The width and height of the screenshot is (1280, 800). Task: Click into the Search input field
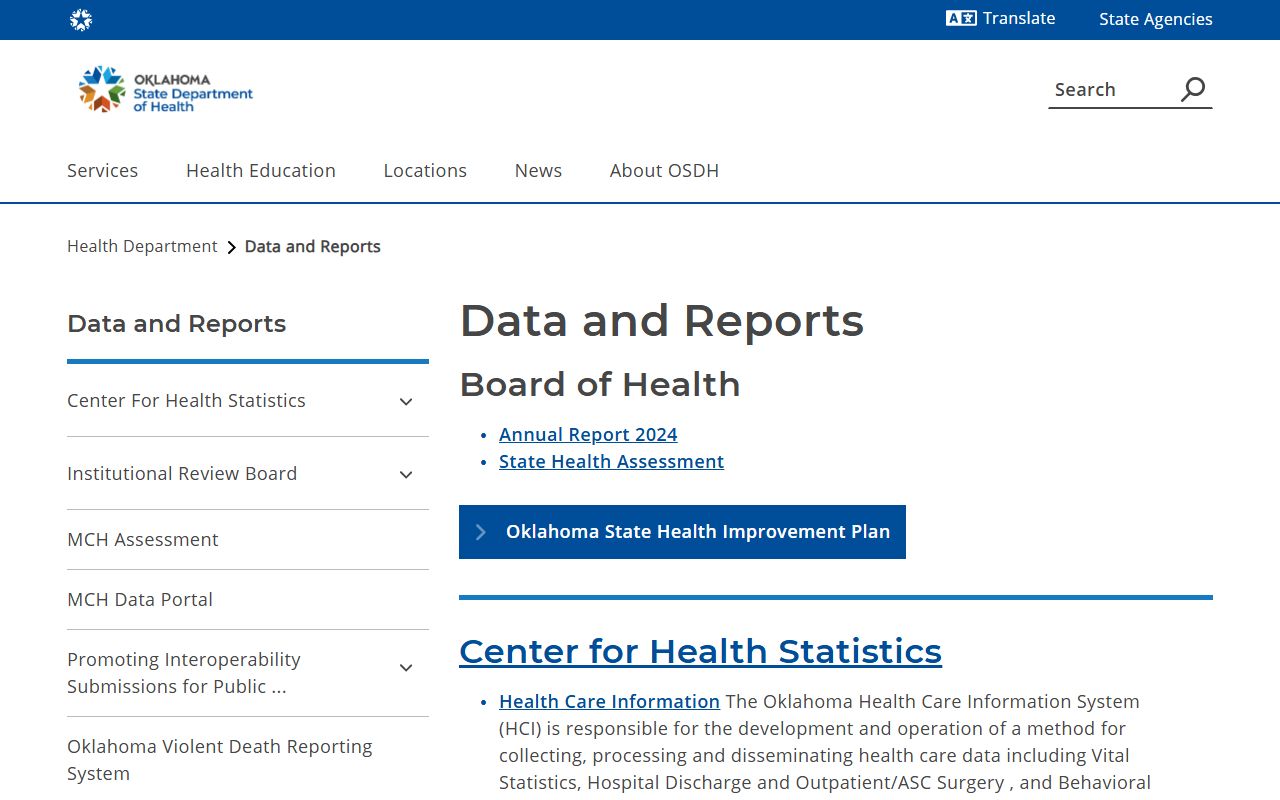[x=1110, y=90]
